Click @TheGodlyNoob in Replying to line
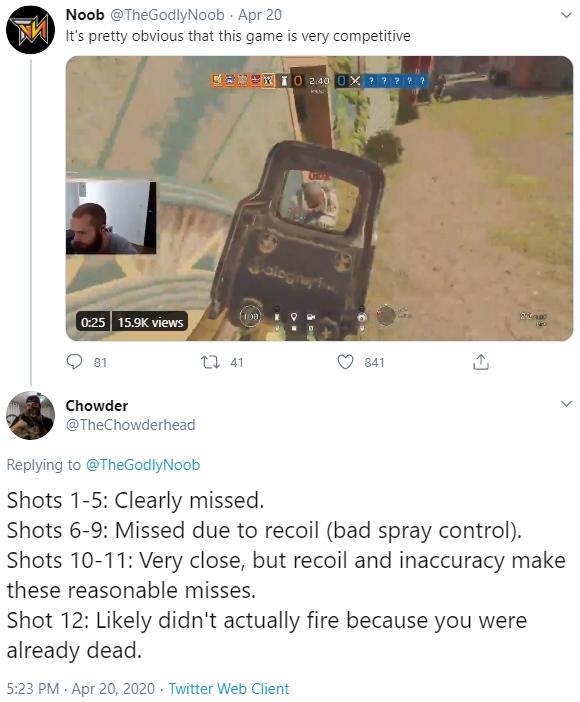The width and height of the screenshot is (580, 702). click(x=142, y=465)
